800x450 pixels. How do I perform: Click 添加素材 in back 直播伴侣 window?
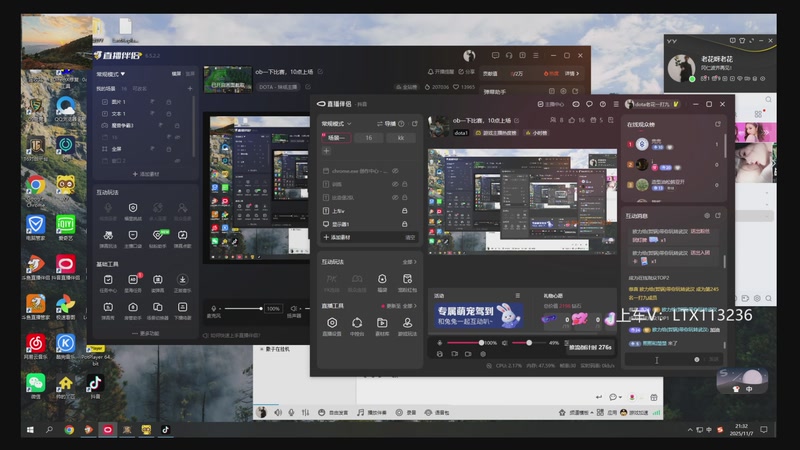(146, 174)
